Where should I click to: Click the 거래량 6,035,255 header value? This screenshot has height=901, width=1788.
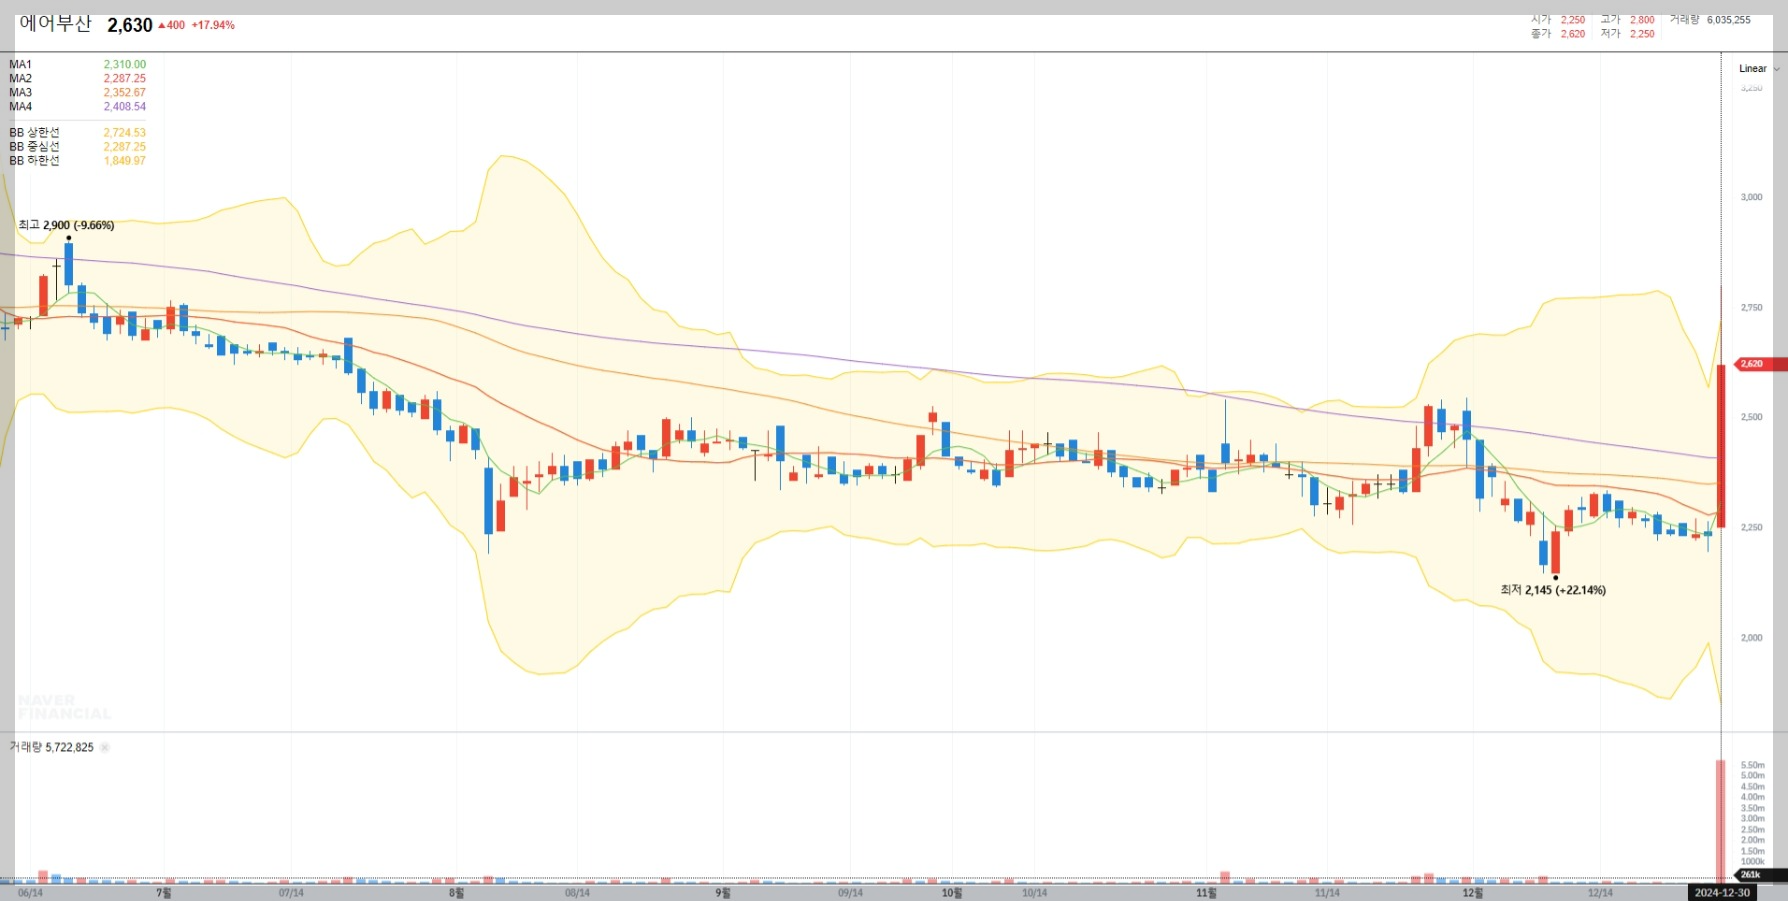click(x=1710, y=20)
